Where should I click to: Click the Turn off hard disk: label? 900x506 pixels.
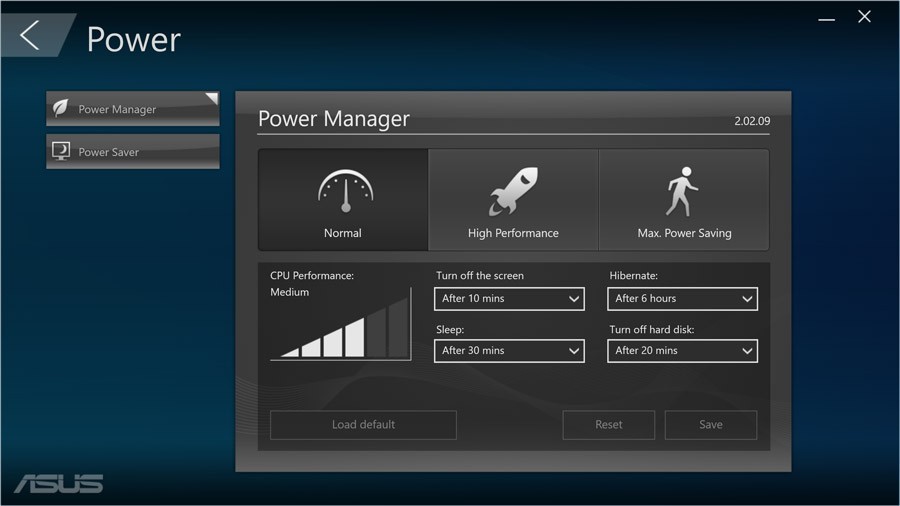[651, 329]
